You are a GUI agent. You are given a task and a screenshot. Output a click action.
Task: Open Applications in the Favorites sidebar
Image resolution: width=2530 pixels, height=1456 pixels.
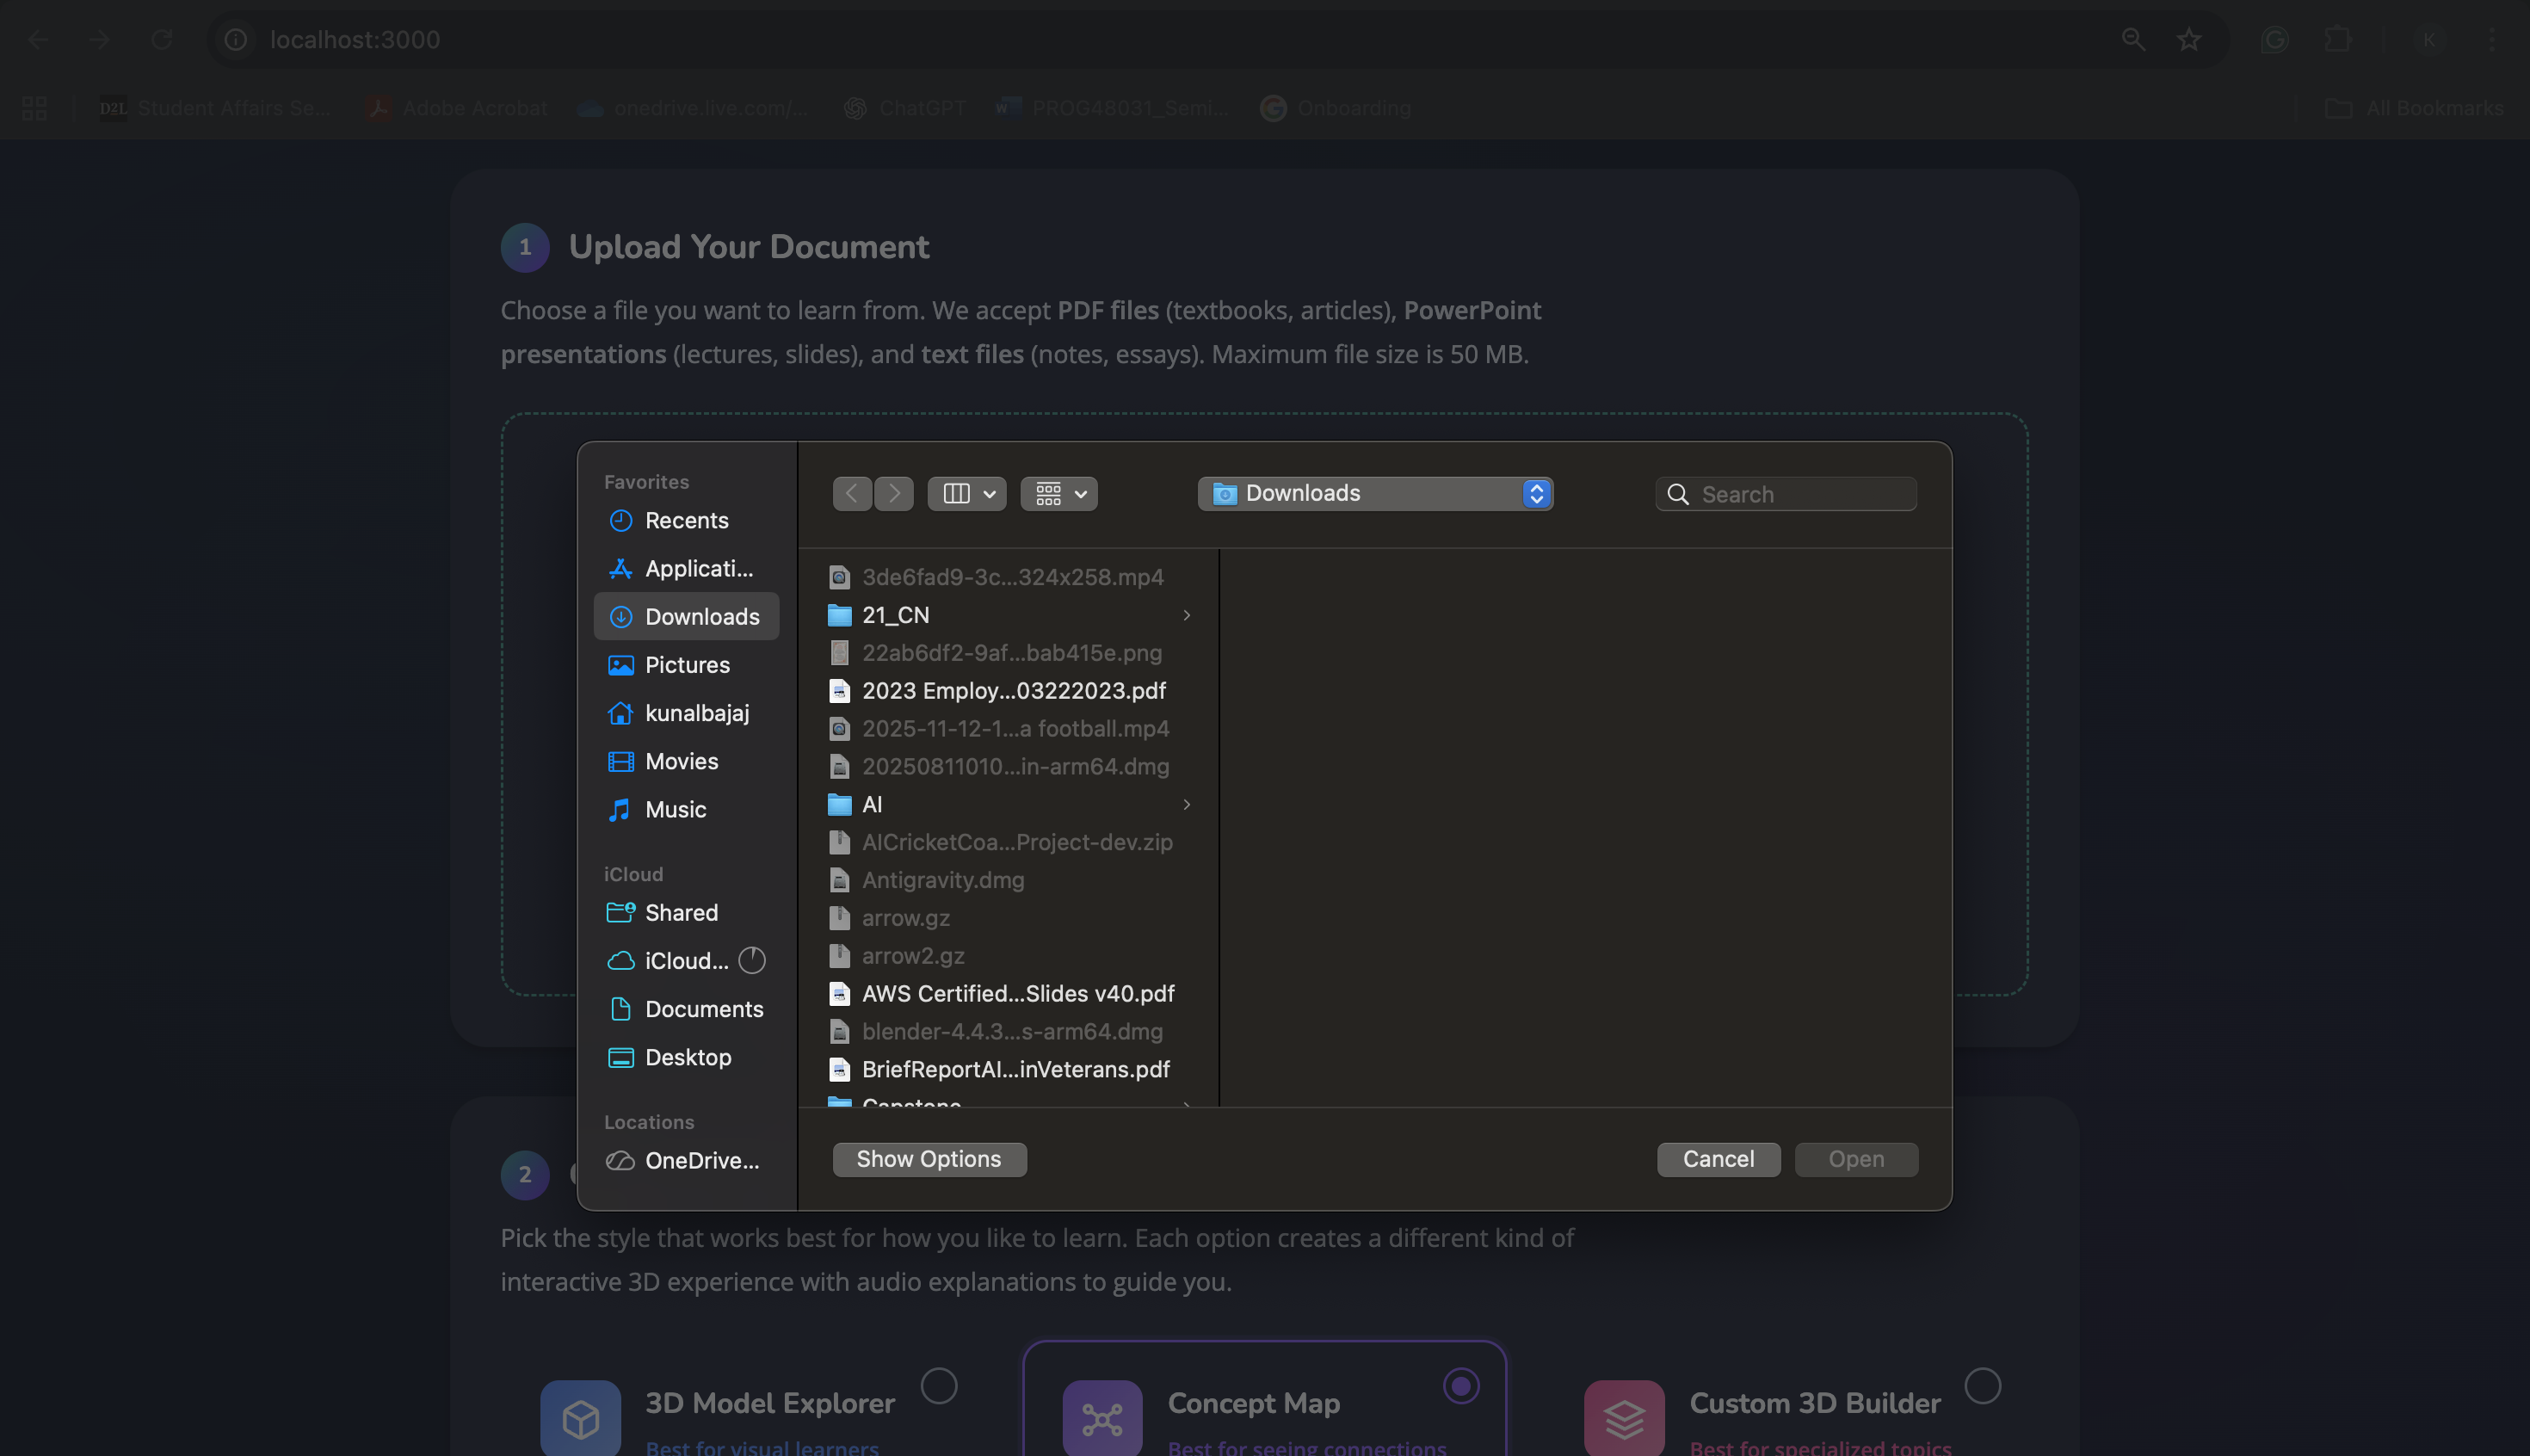pos(698,569)
